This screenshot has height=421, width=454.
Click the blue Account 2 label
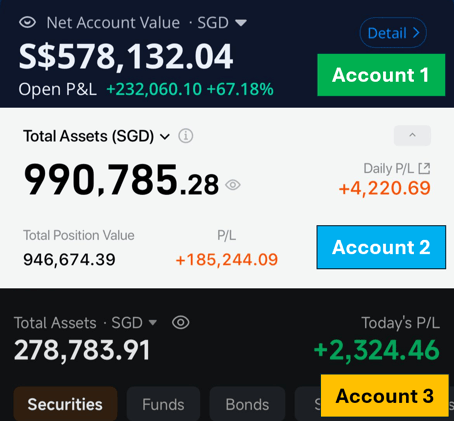(x=381, y=247)
